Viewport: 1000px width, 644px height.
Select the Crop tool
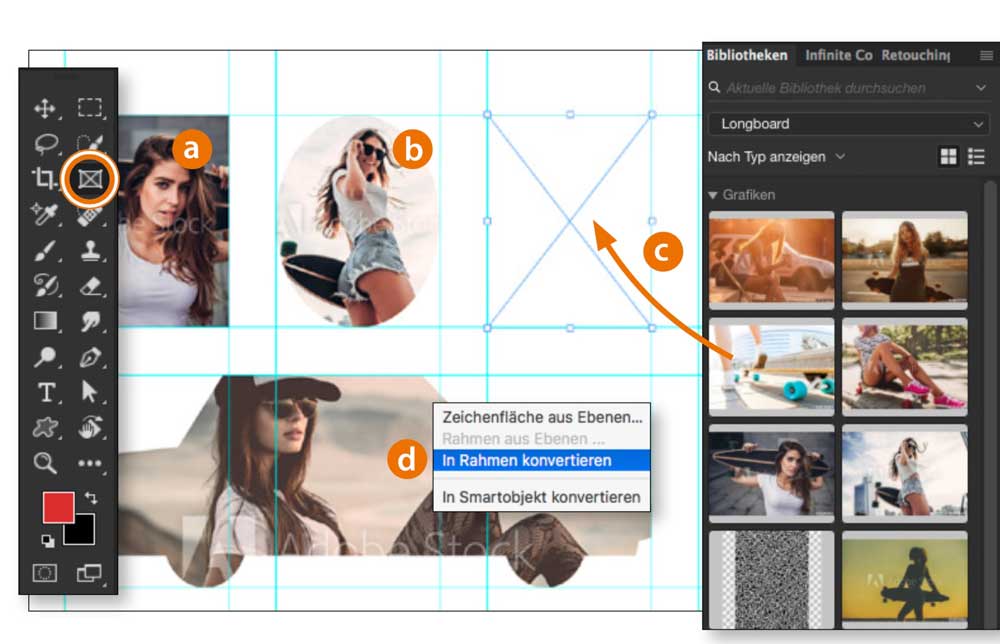[45, 179]
